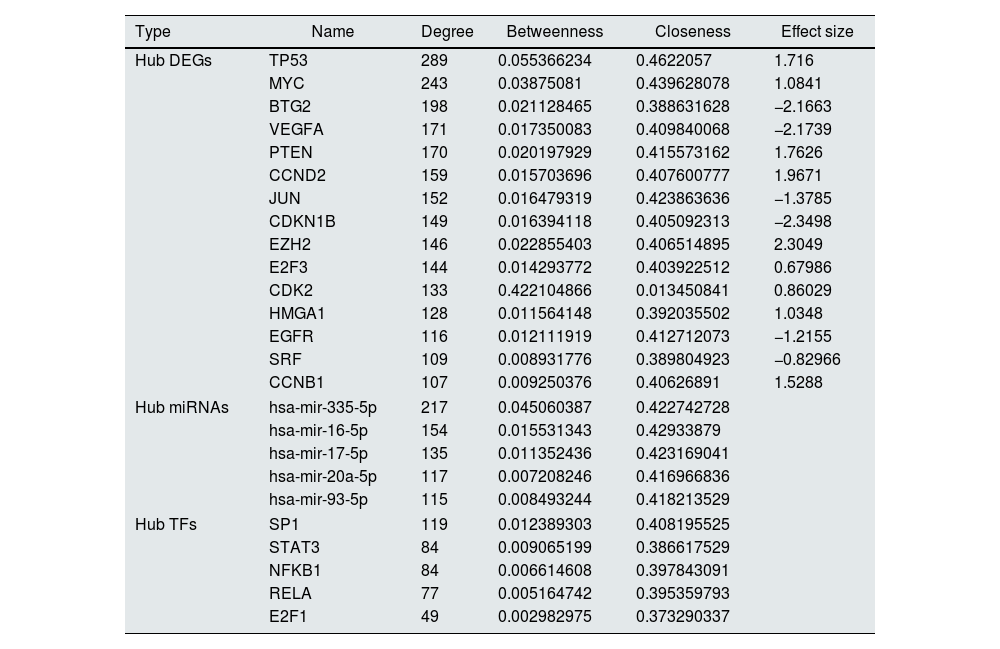Click EZH2 effect size value 2.3049
Image resolution: width=1000 pixels, height=649 pixels.
pyautogui.click(x=798, y=245)
